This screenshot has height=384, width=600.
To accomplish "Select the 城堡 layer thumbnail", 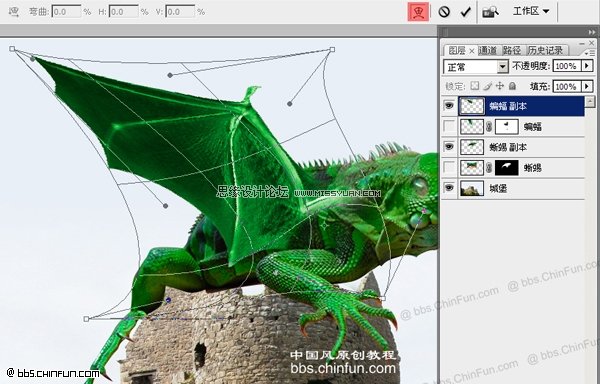I will tap(471, 188).
